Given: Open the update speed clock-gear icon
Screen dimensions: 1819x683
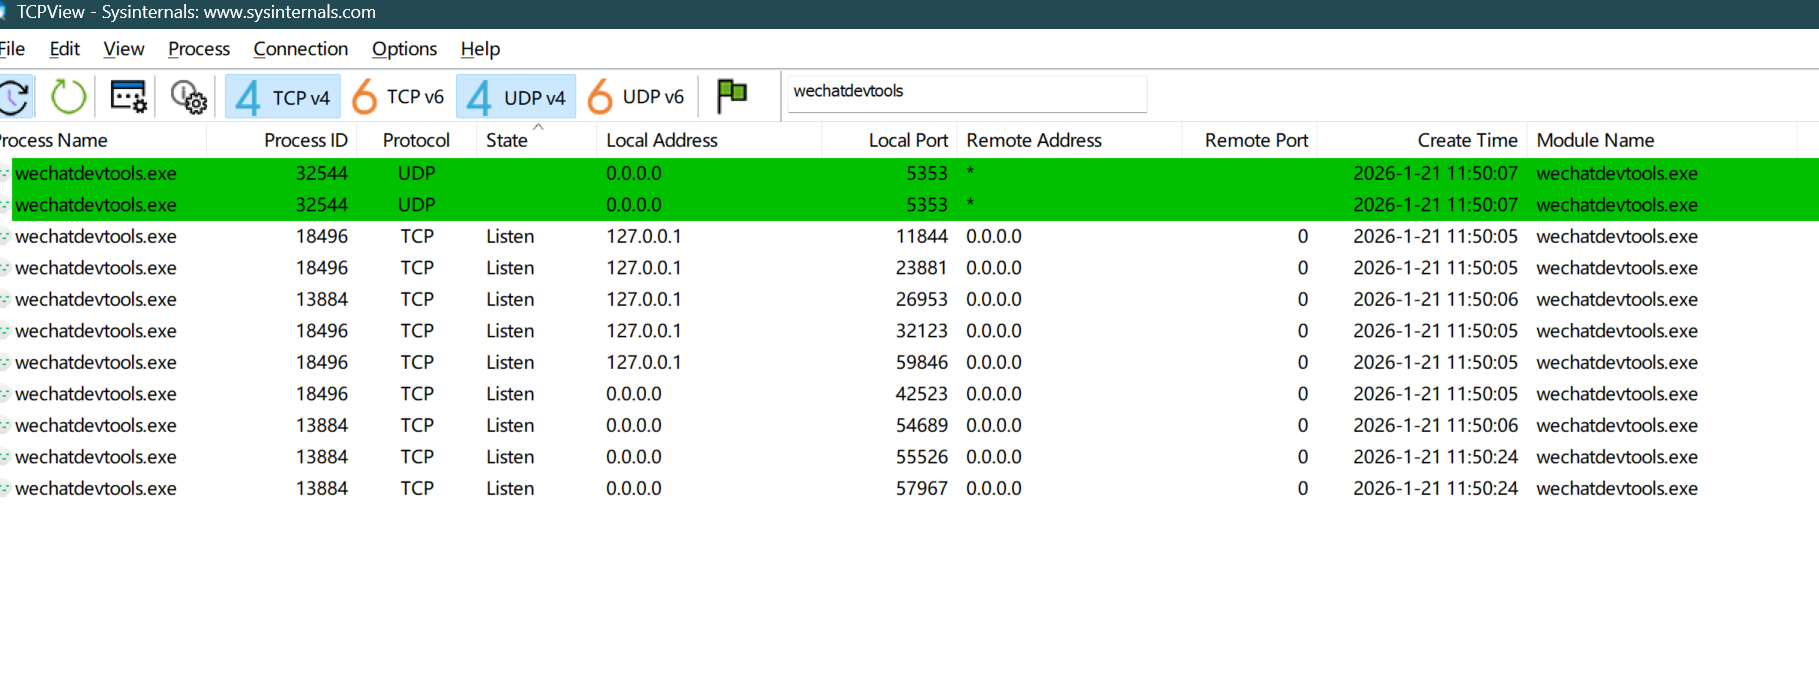Looking at the screenshot, I should pos(188,97).
